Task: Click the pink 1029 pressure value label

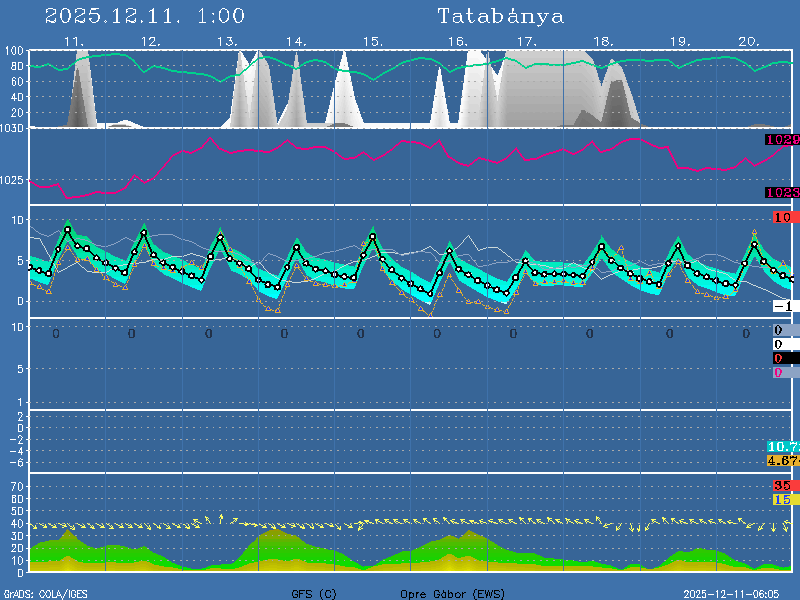Action: coord(782,140)
